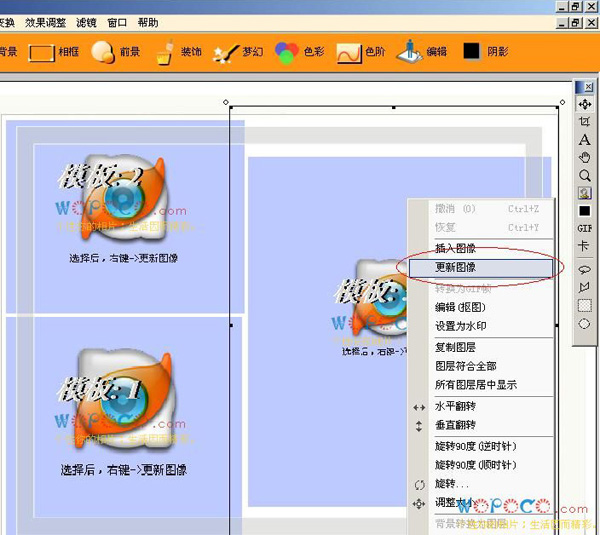Screen dimensions: 600x535
Task: Choose 设置为水印 from the context menu
Action: [481, 326]
